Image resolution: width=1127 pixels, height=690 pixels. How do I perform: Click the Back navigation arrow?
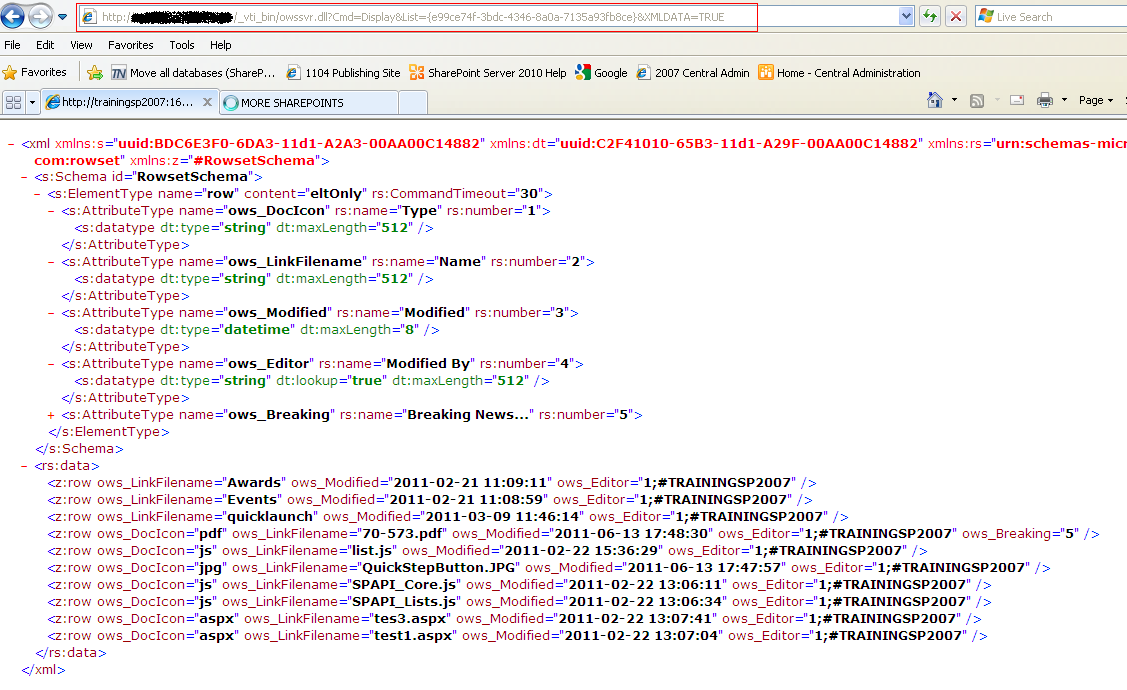pos(13,16)
